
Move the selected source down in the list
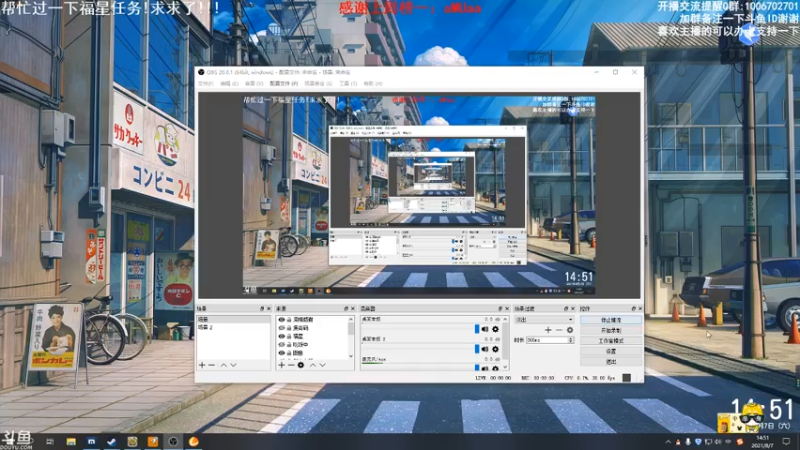pos(322,365)
